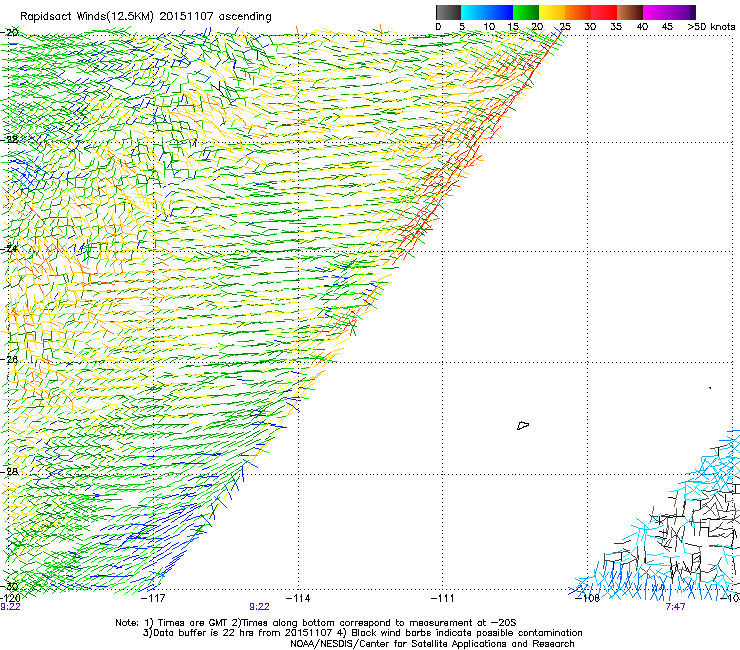Click the blue 10-15 knots legend swatch
Image resolution: width=740 pixels, height=650 pixels.
click(500, 12)
